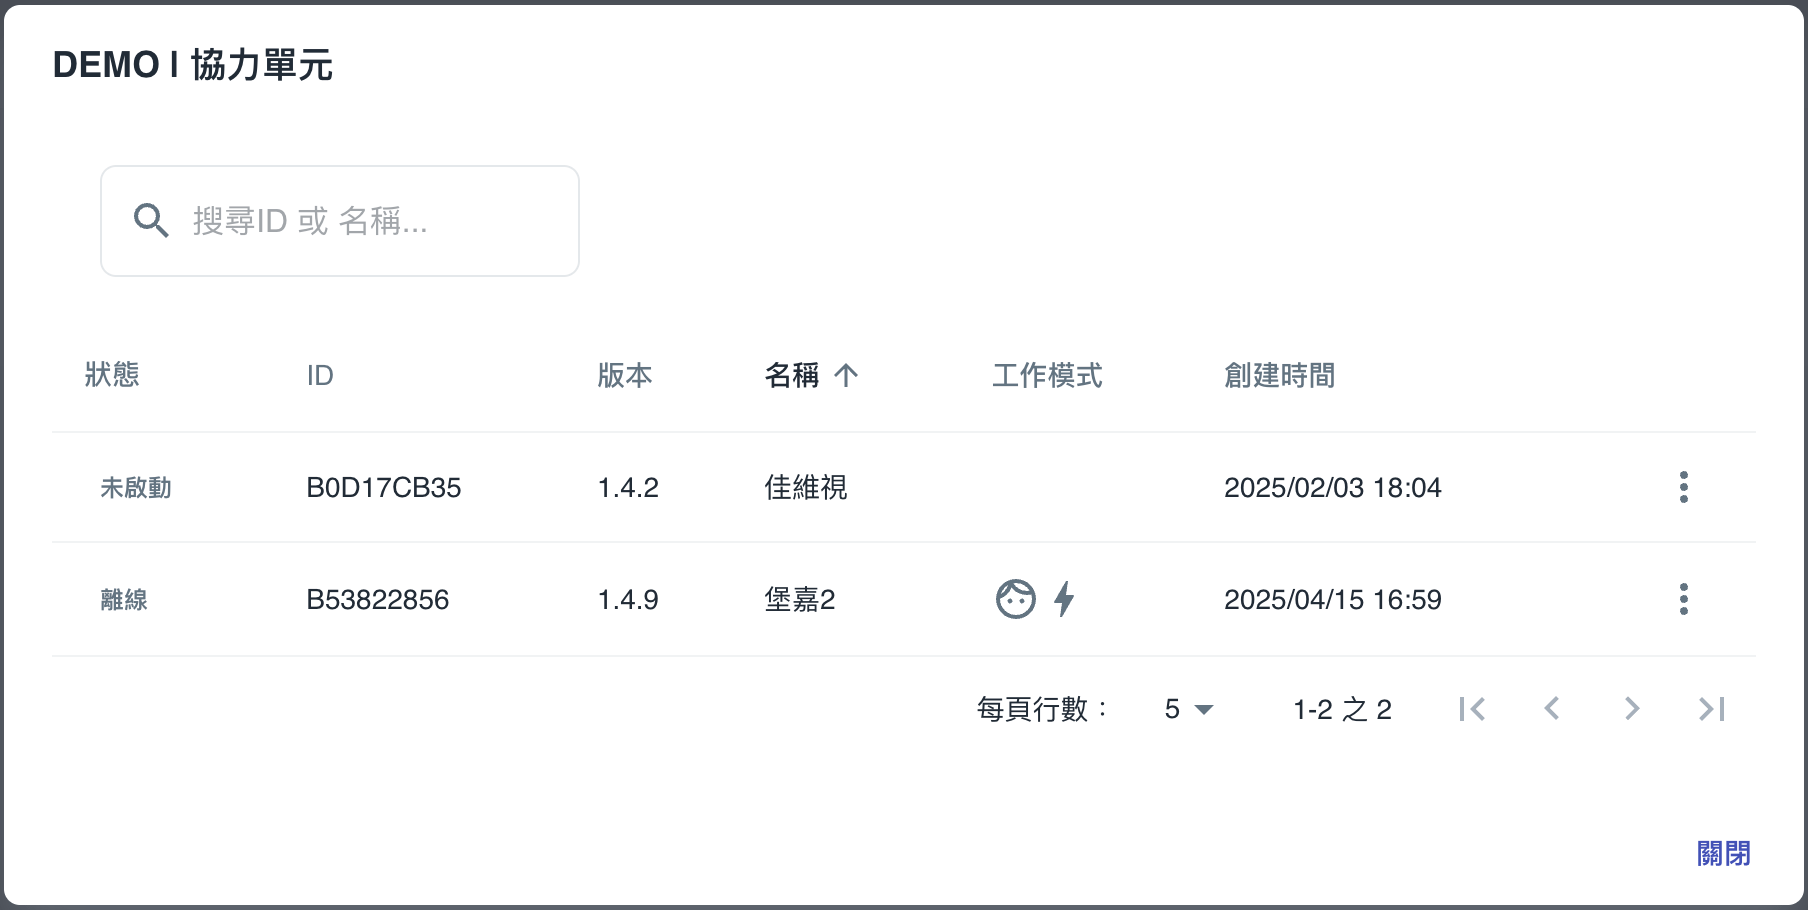Screen dimensions: 1808x910
Task: Sort table by 創建時間 column header
Action: [x=1279, y=375]
